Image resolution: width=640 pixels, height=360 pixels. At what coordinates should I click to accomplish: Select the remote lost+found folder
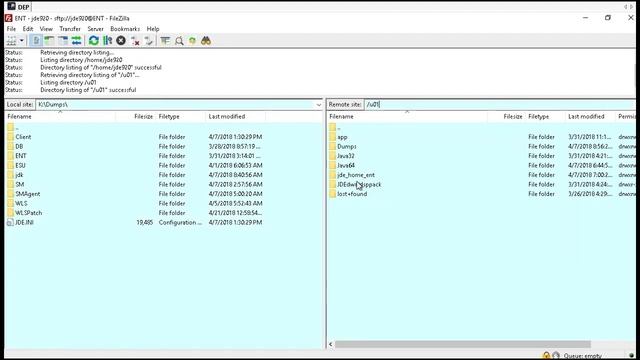[352, 194]
